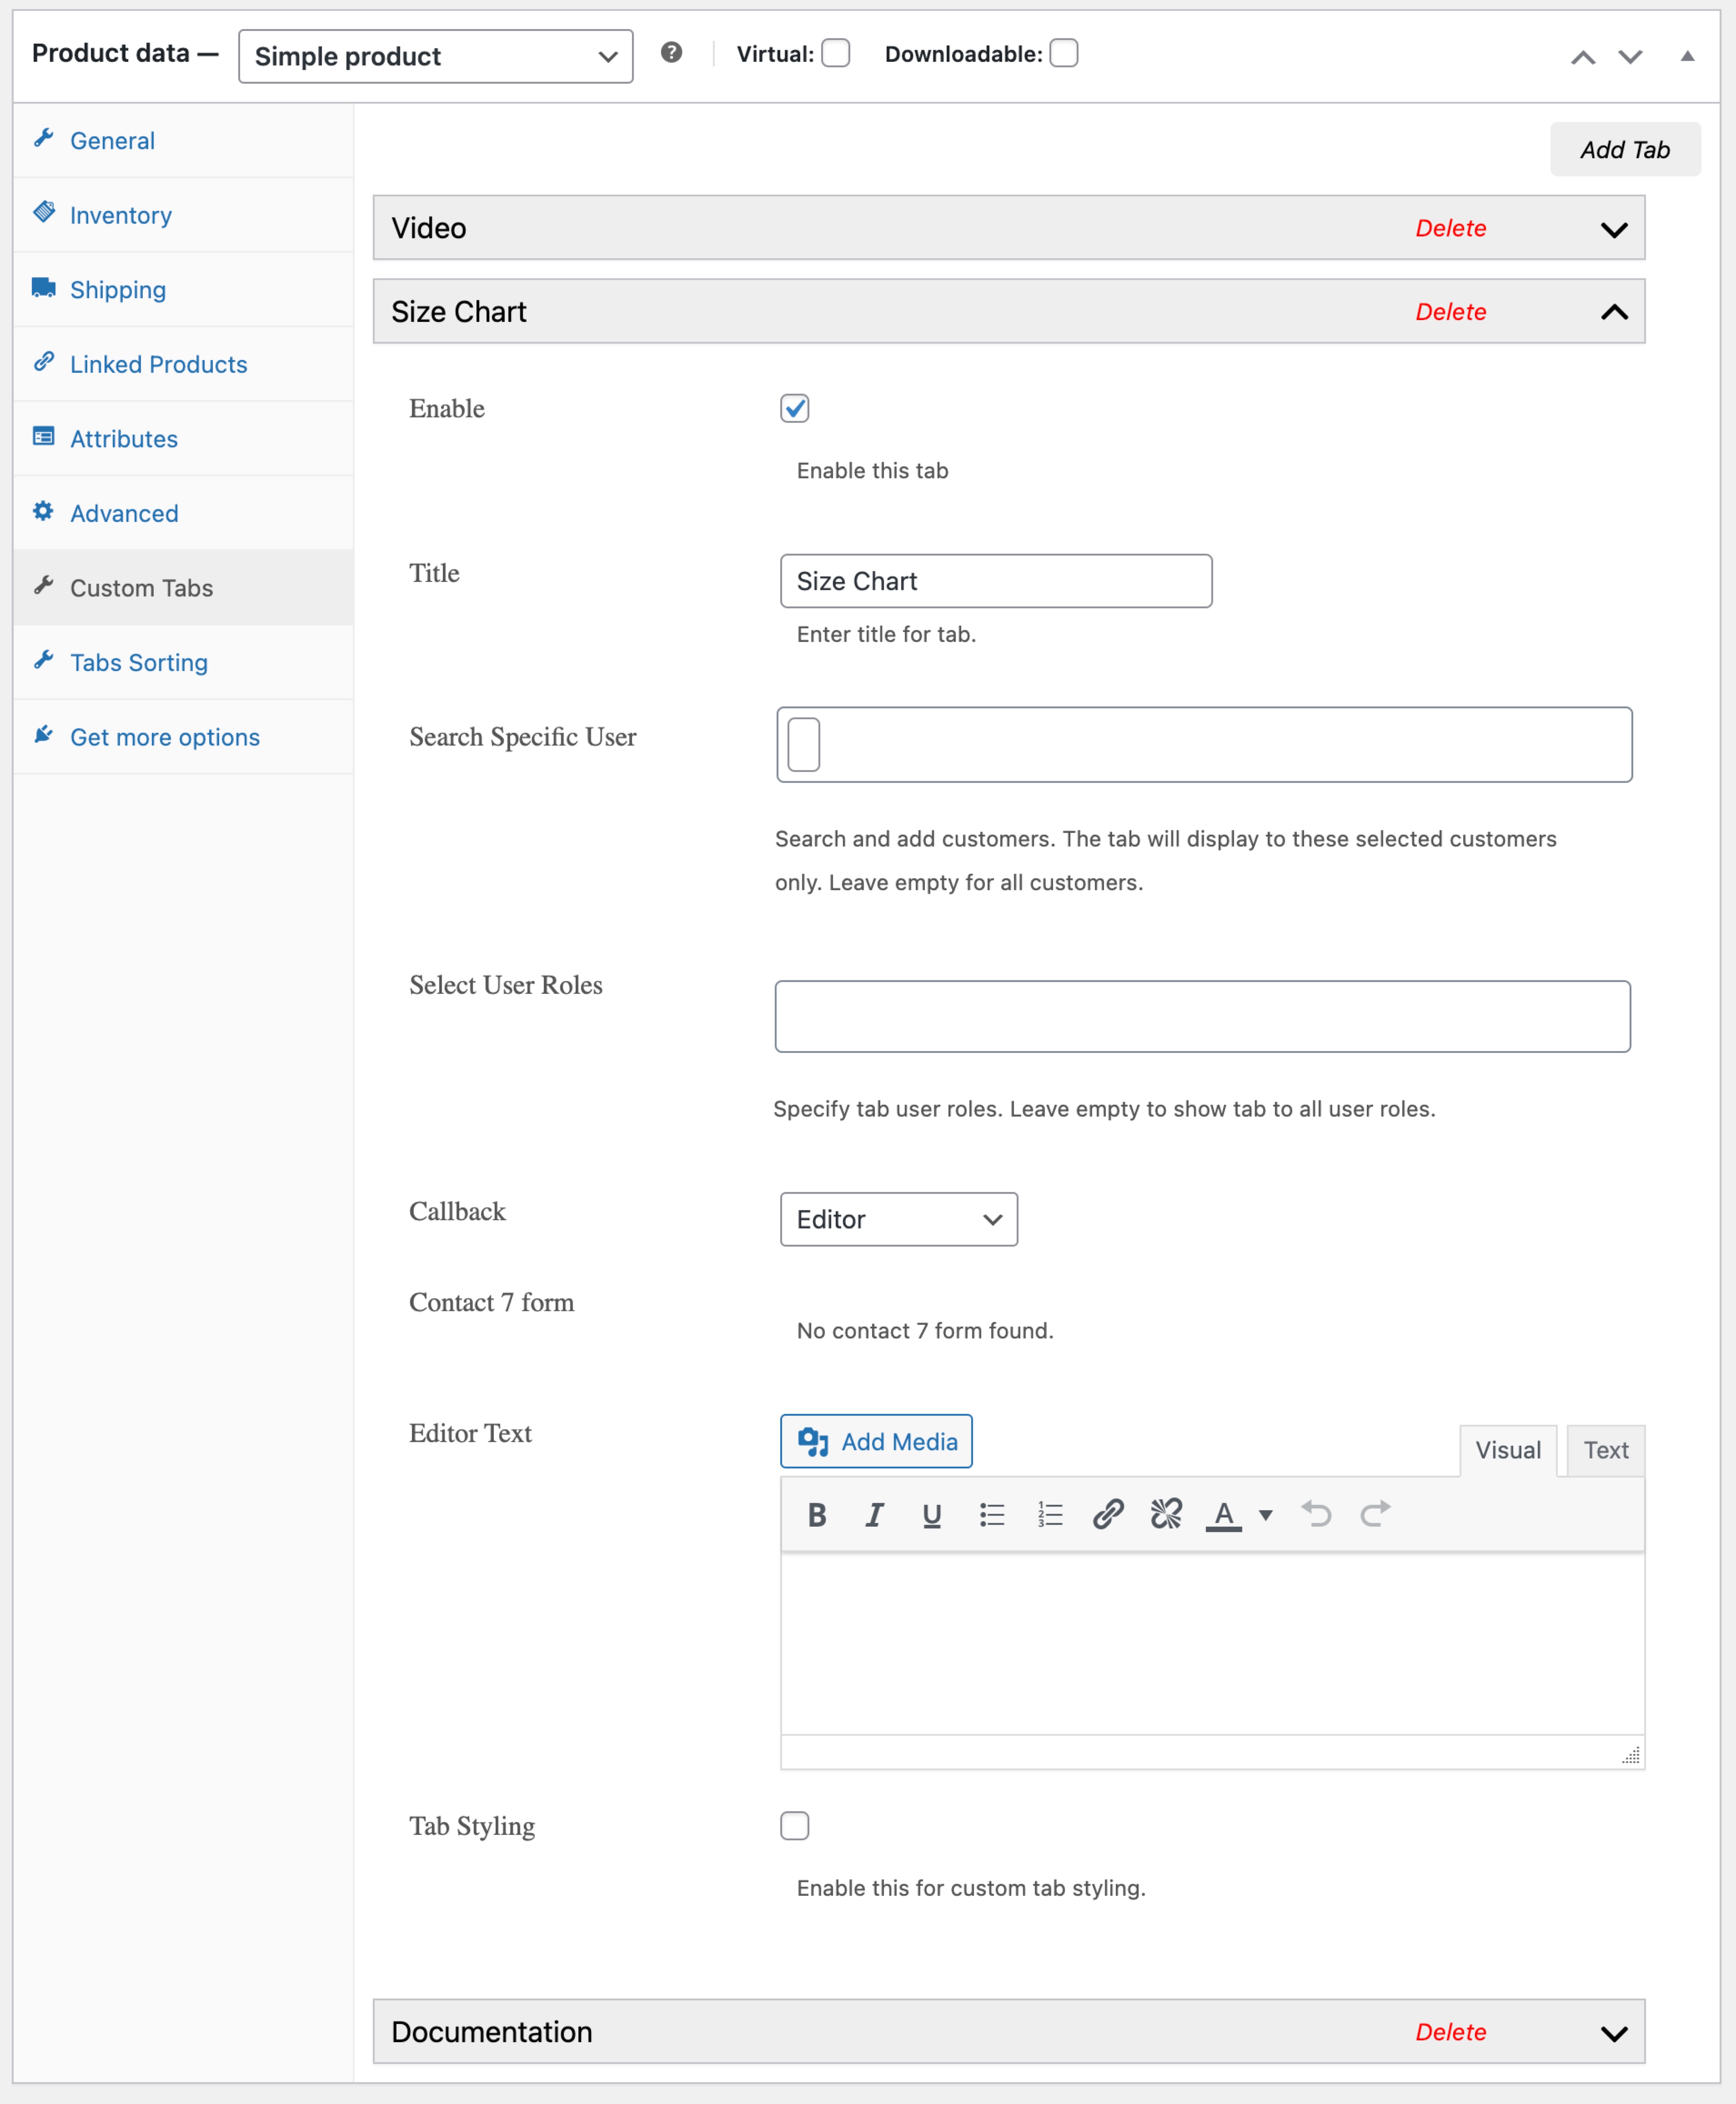Undo the last editor change
This screenshot has width=1736, height=2104.
tap(1317, 1514)
